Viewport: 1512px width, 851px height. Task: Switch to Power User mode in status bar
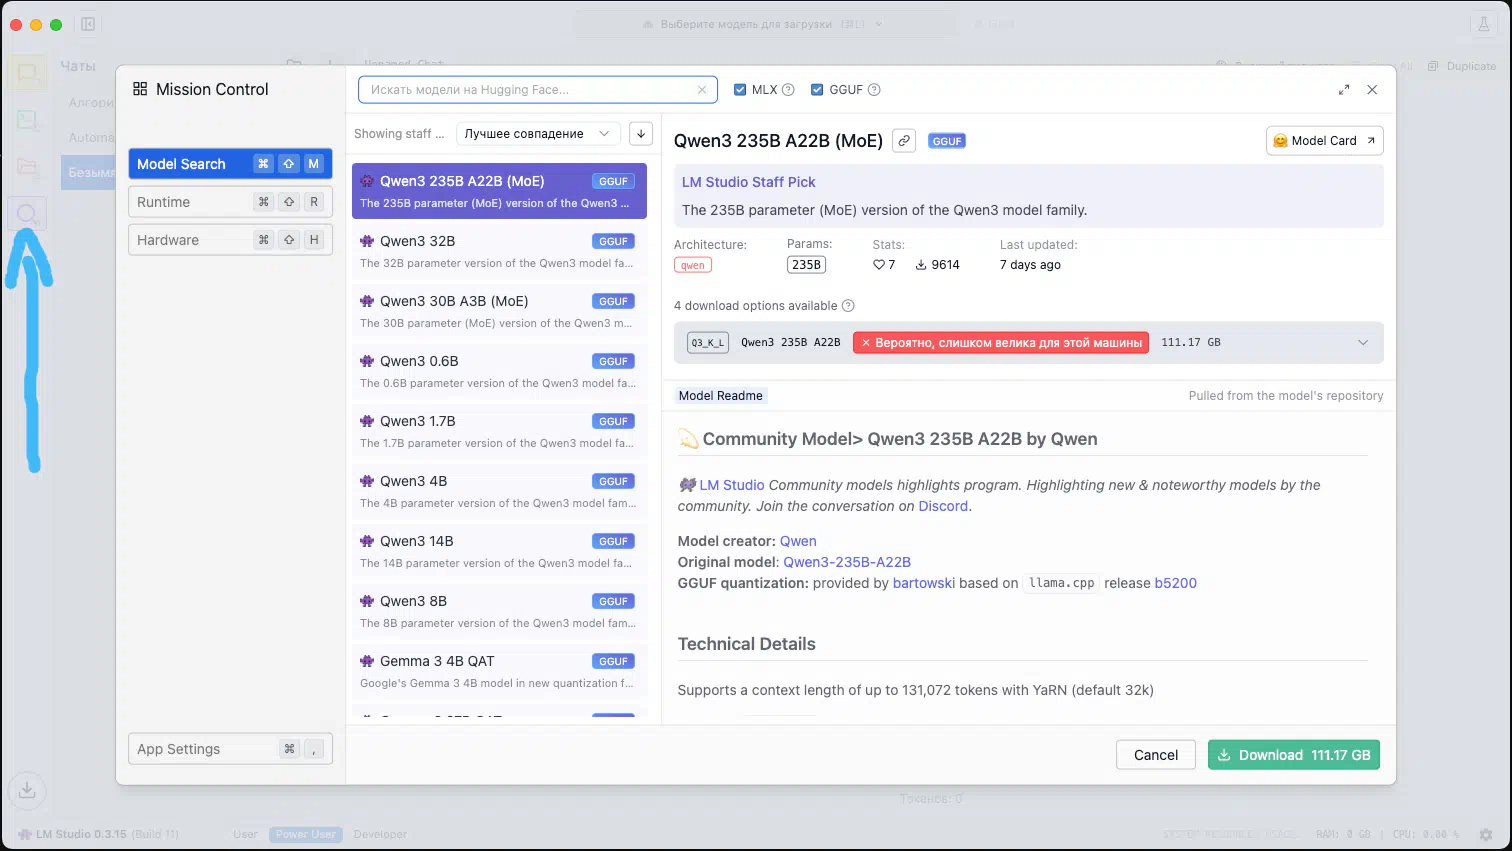(306, 834)
